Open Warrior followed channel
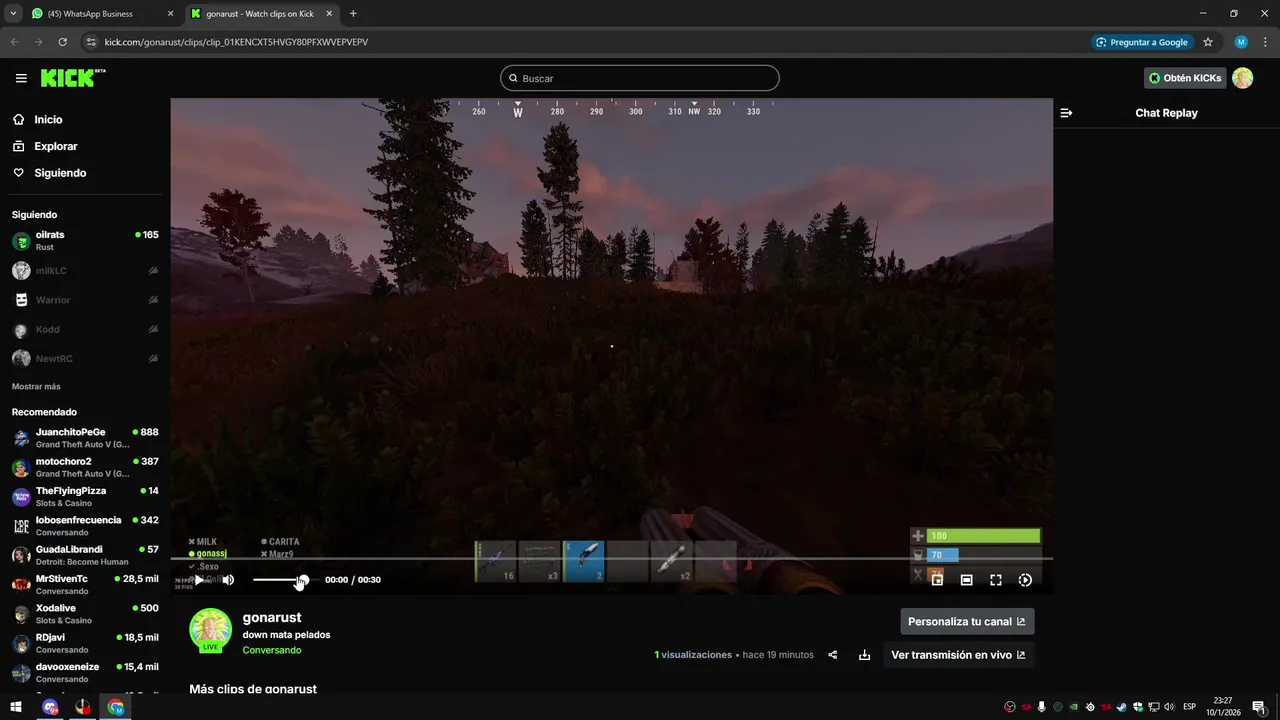This screenshot has width=1280, height=720. 85,300
